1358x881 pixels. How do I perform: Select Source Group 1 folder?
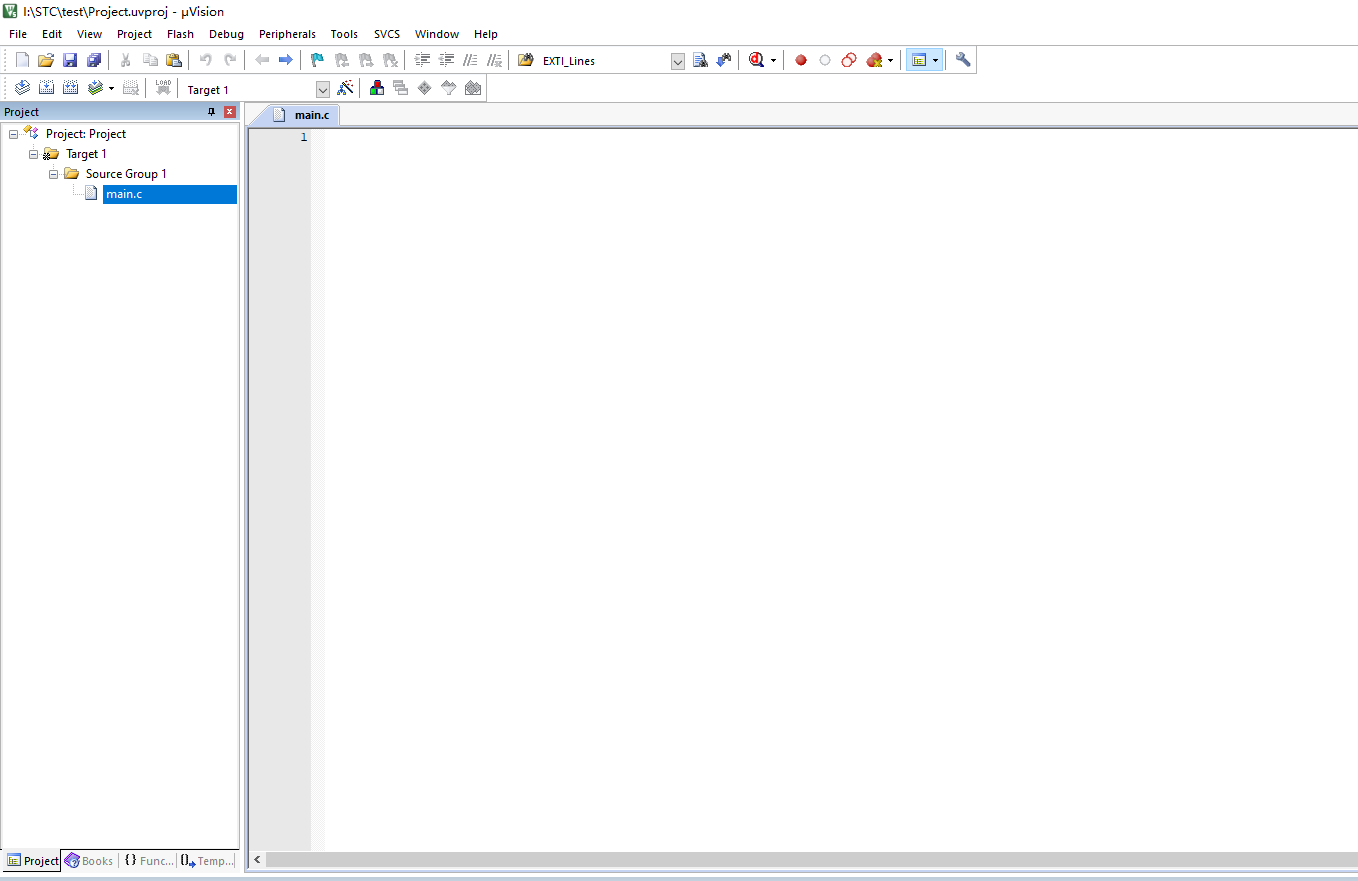coord(126,174)
